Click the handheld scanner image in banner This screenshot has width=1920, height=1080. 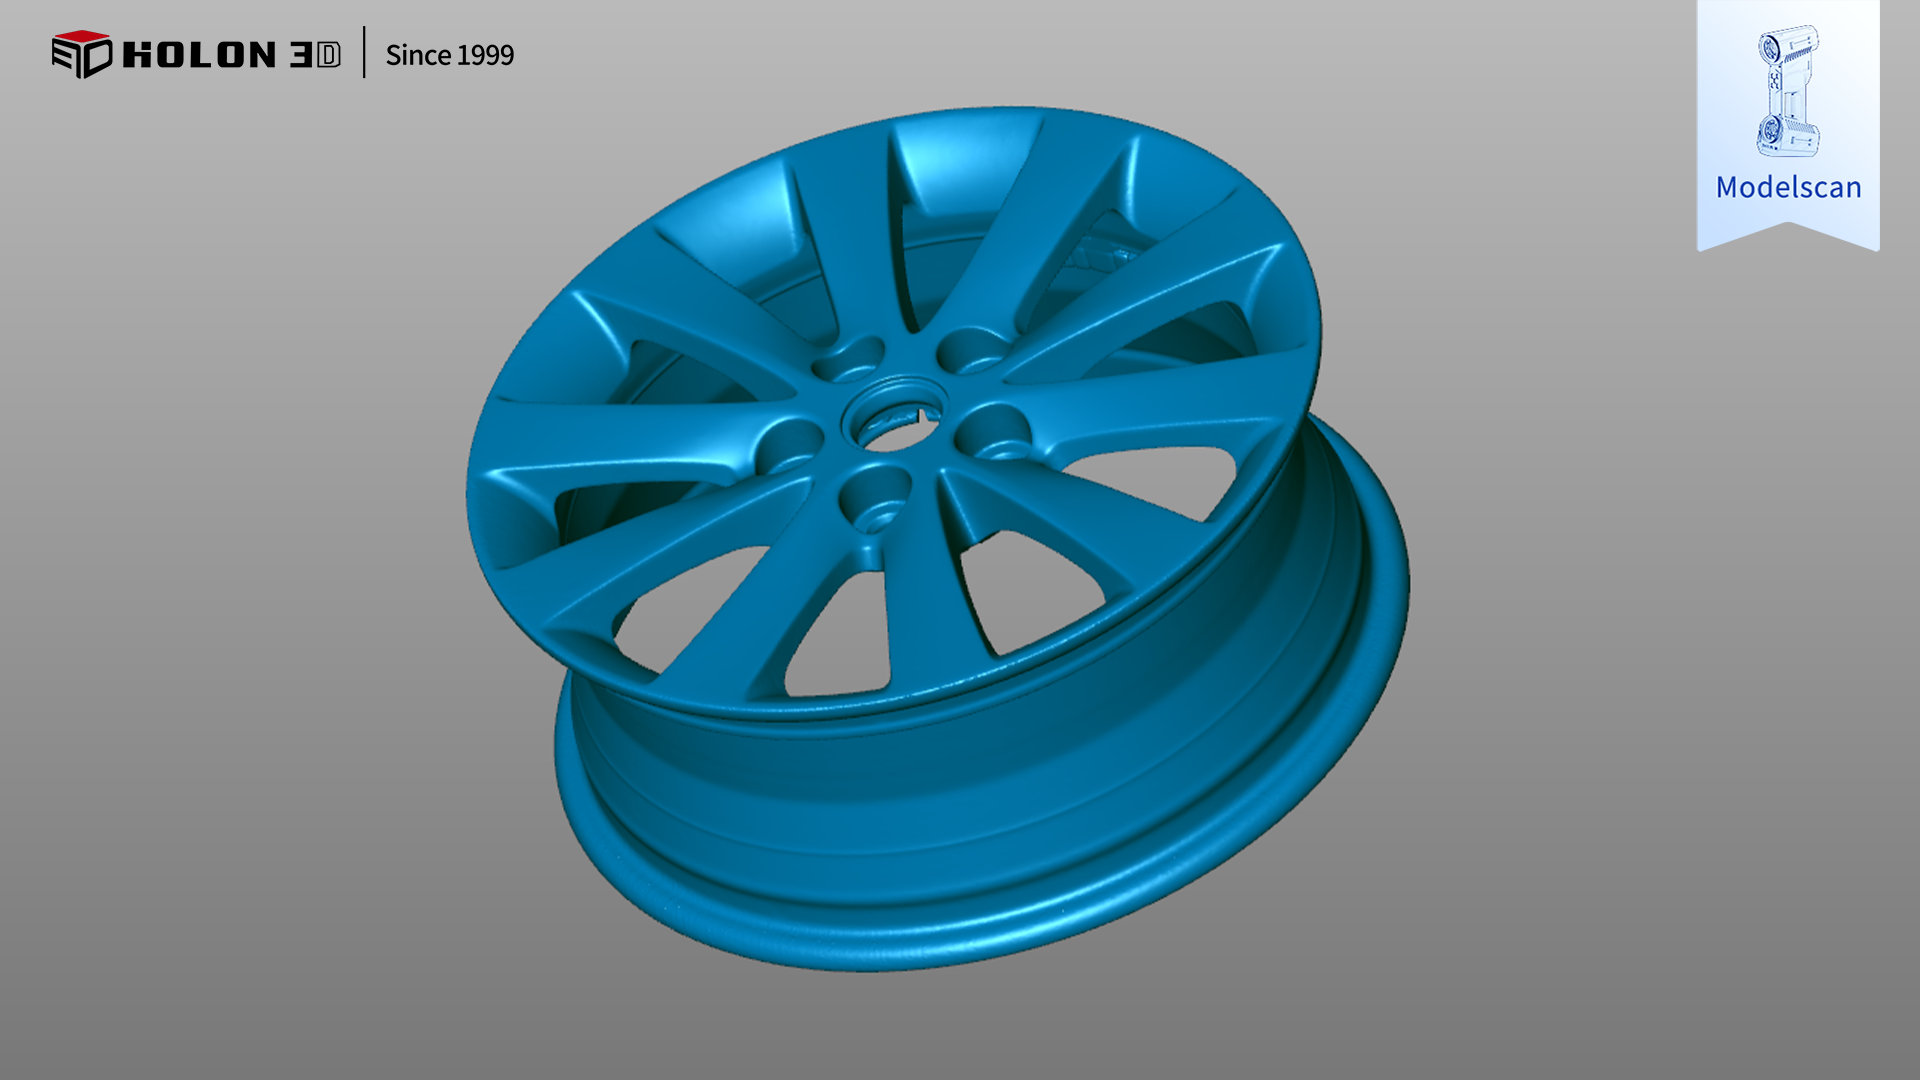tap(1787, 91)
